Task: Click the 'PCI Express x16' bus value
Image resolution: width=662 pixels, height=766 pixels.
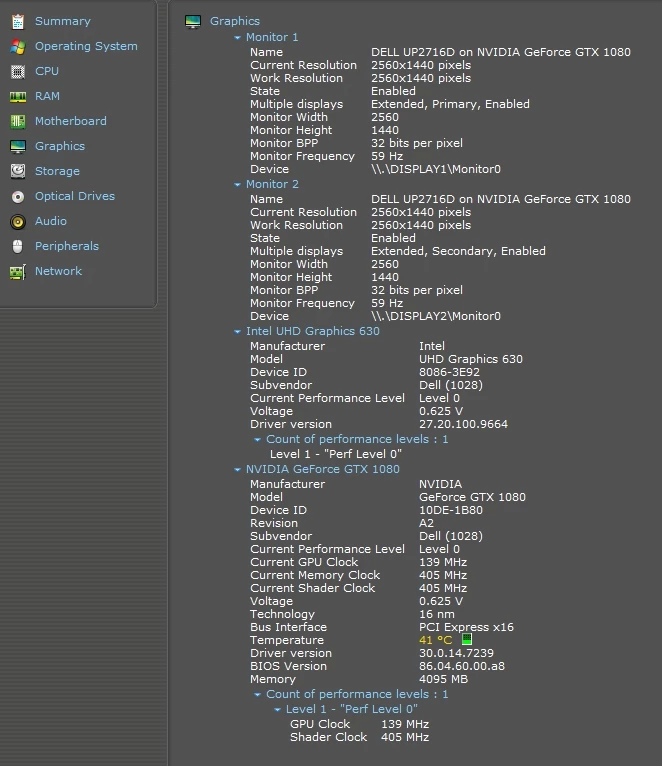Action: pyautogui.click(x=467, y=627)
